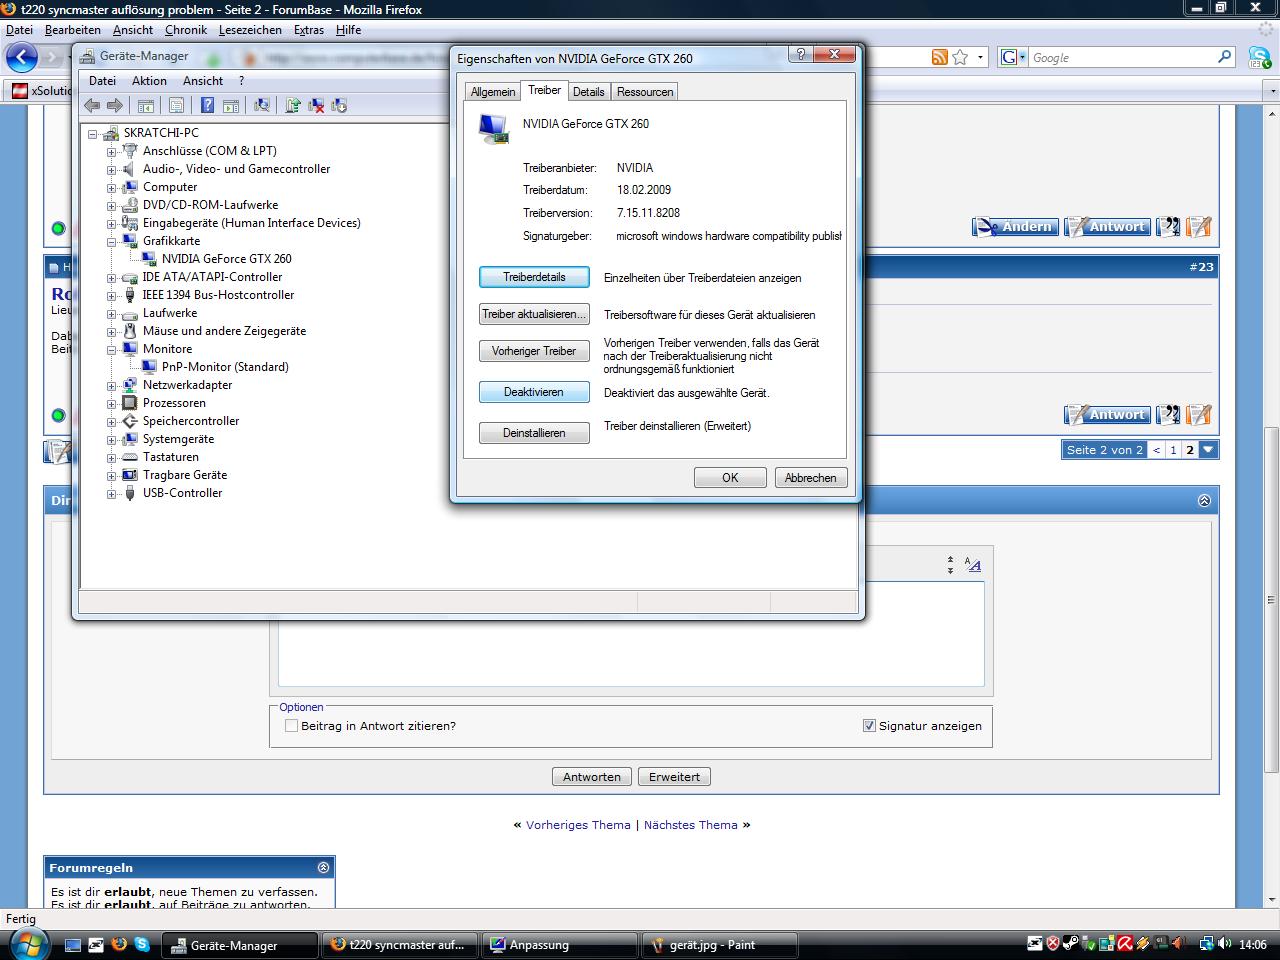The width and height of the screenshot is (1280, 960).
Task: Click the properties sheet toolbar icon
Action: [176, 105]
